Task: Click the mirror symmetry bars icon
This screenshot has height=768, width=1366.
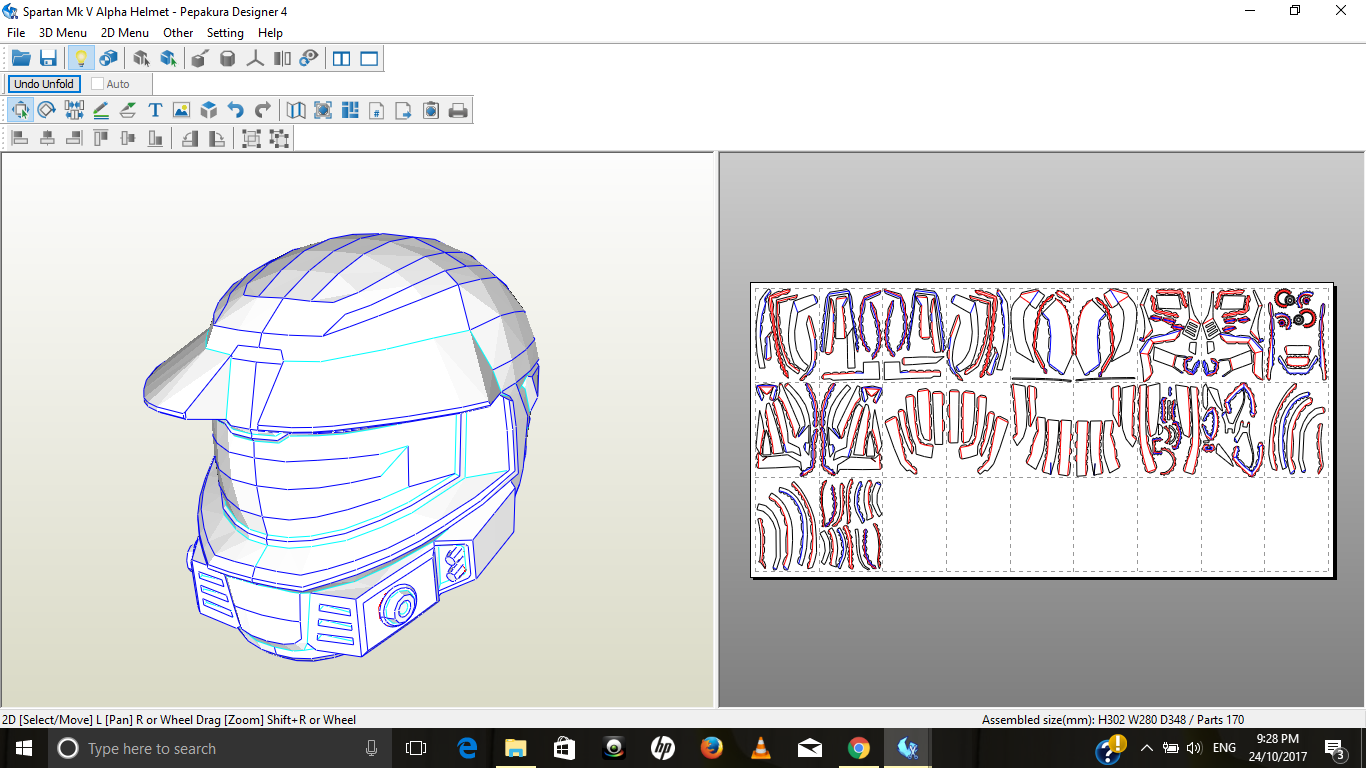Action: click(x=283, y=59)
